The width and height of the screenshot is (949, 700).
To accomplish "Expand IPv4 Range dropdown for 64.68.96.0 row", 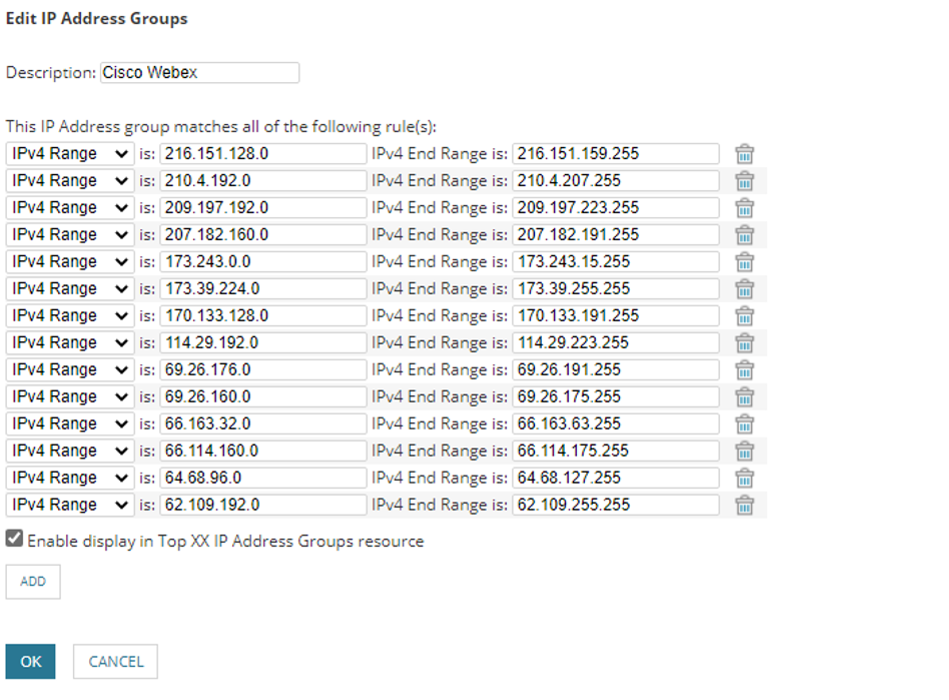I will point(70,478).
